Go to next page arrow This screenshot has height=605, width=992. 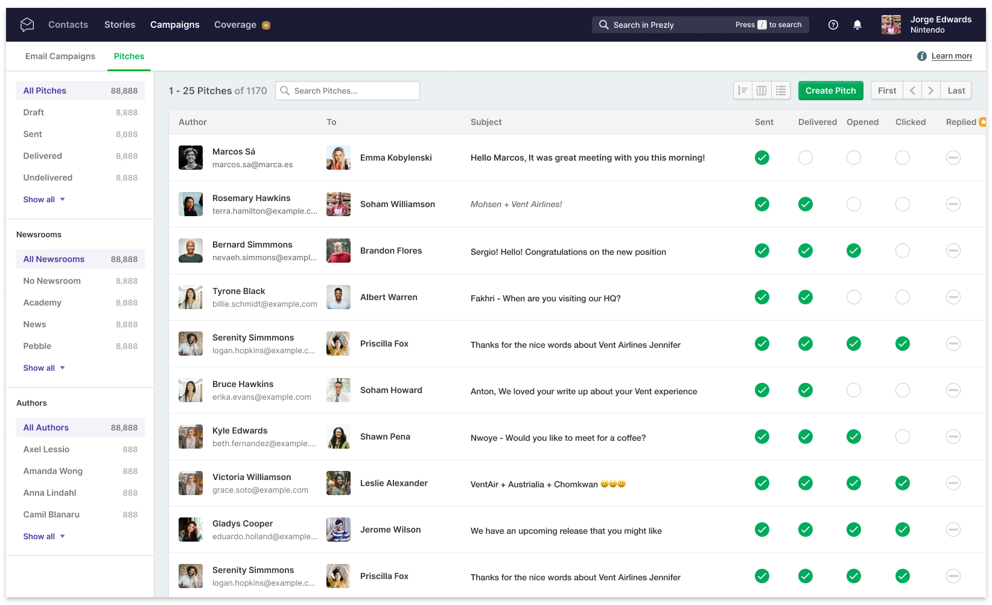pyautogui.click(x=931, y=91)
